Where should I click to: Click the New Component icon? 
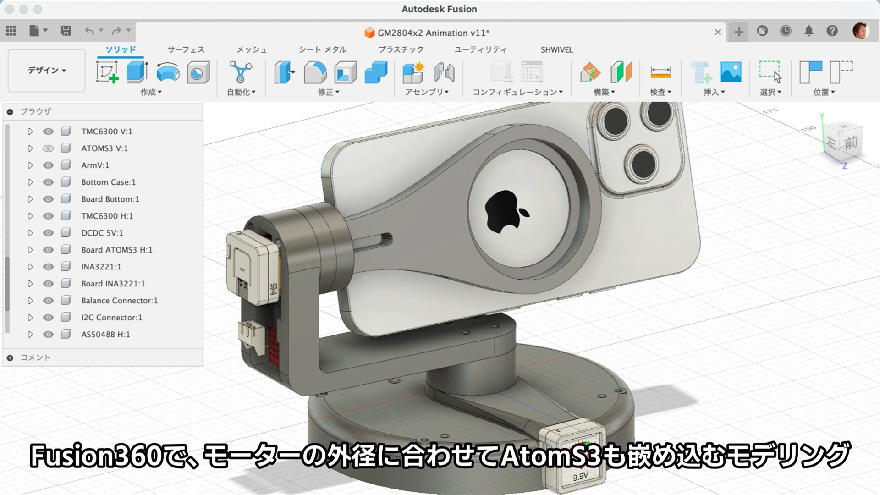point(414,72)
